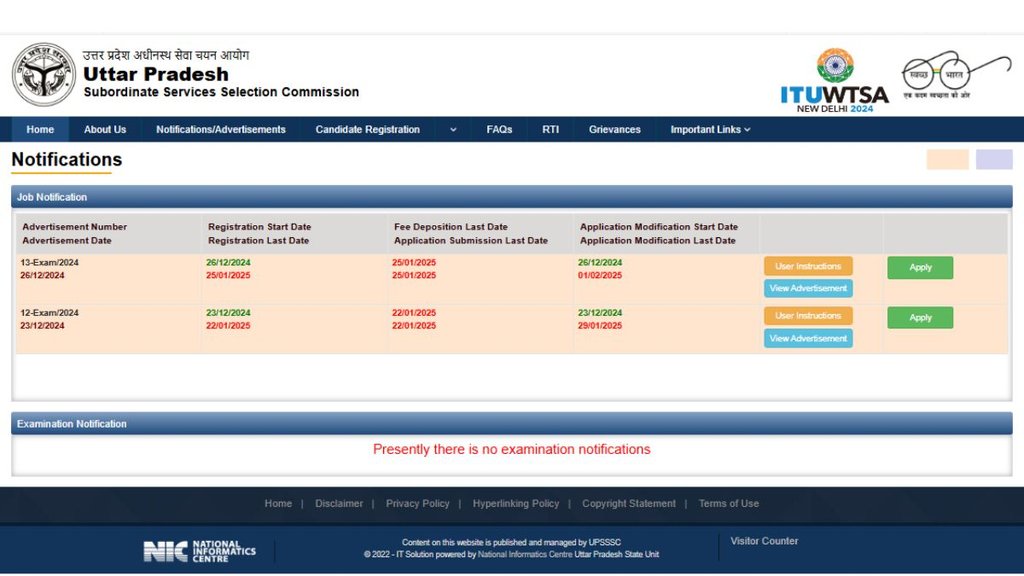The height and width of the screenshot is (576, 1024).
Task: Expand the Important Links dropdown menu
Action: [710, 129]
